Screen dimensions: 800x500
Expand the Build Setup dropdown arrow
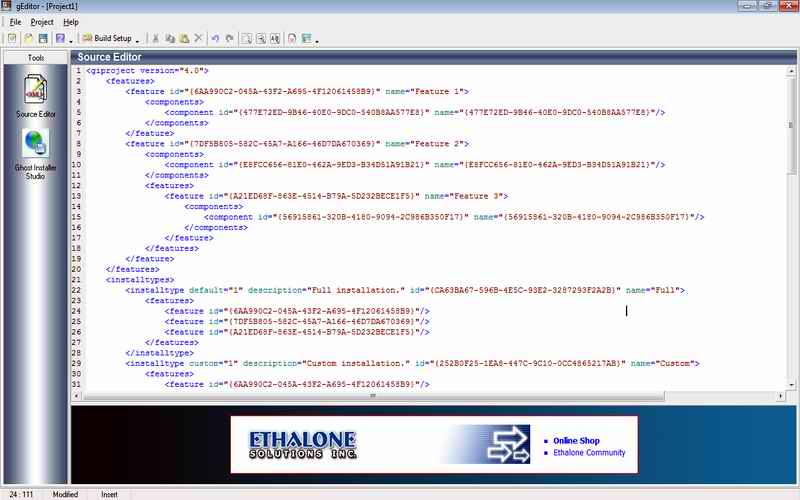point(137,39)
